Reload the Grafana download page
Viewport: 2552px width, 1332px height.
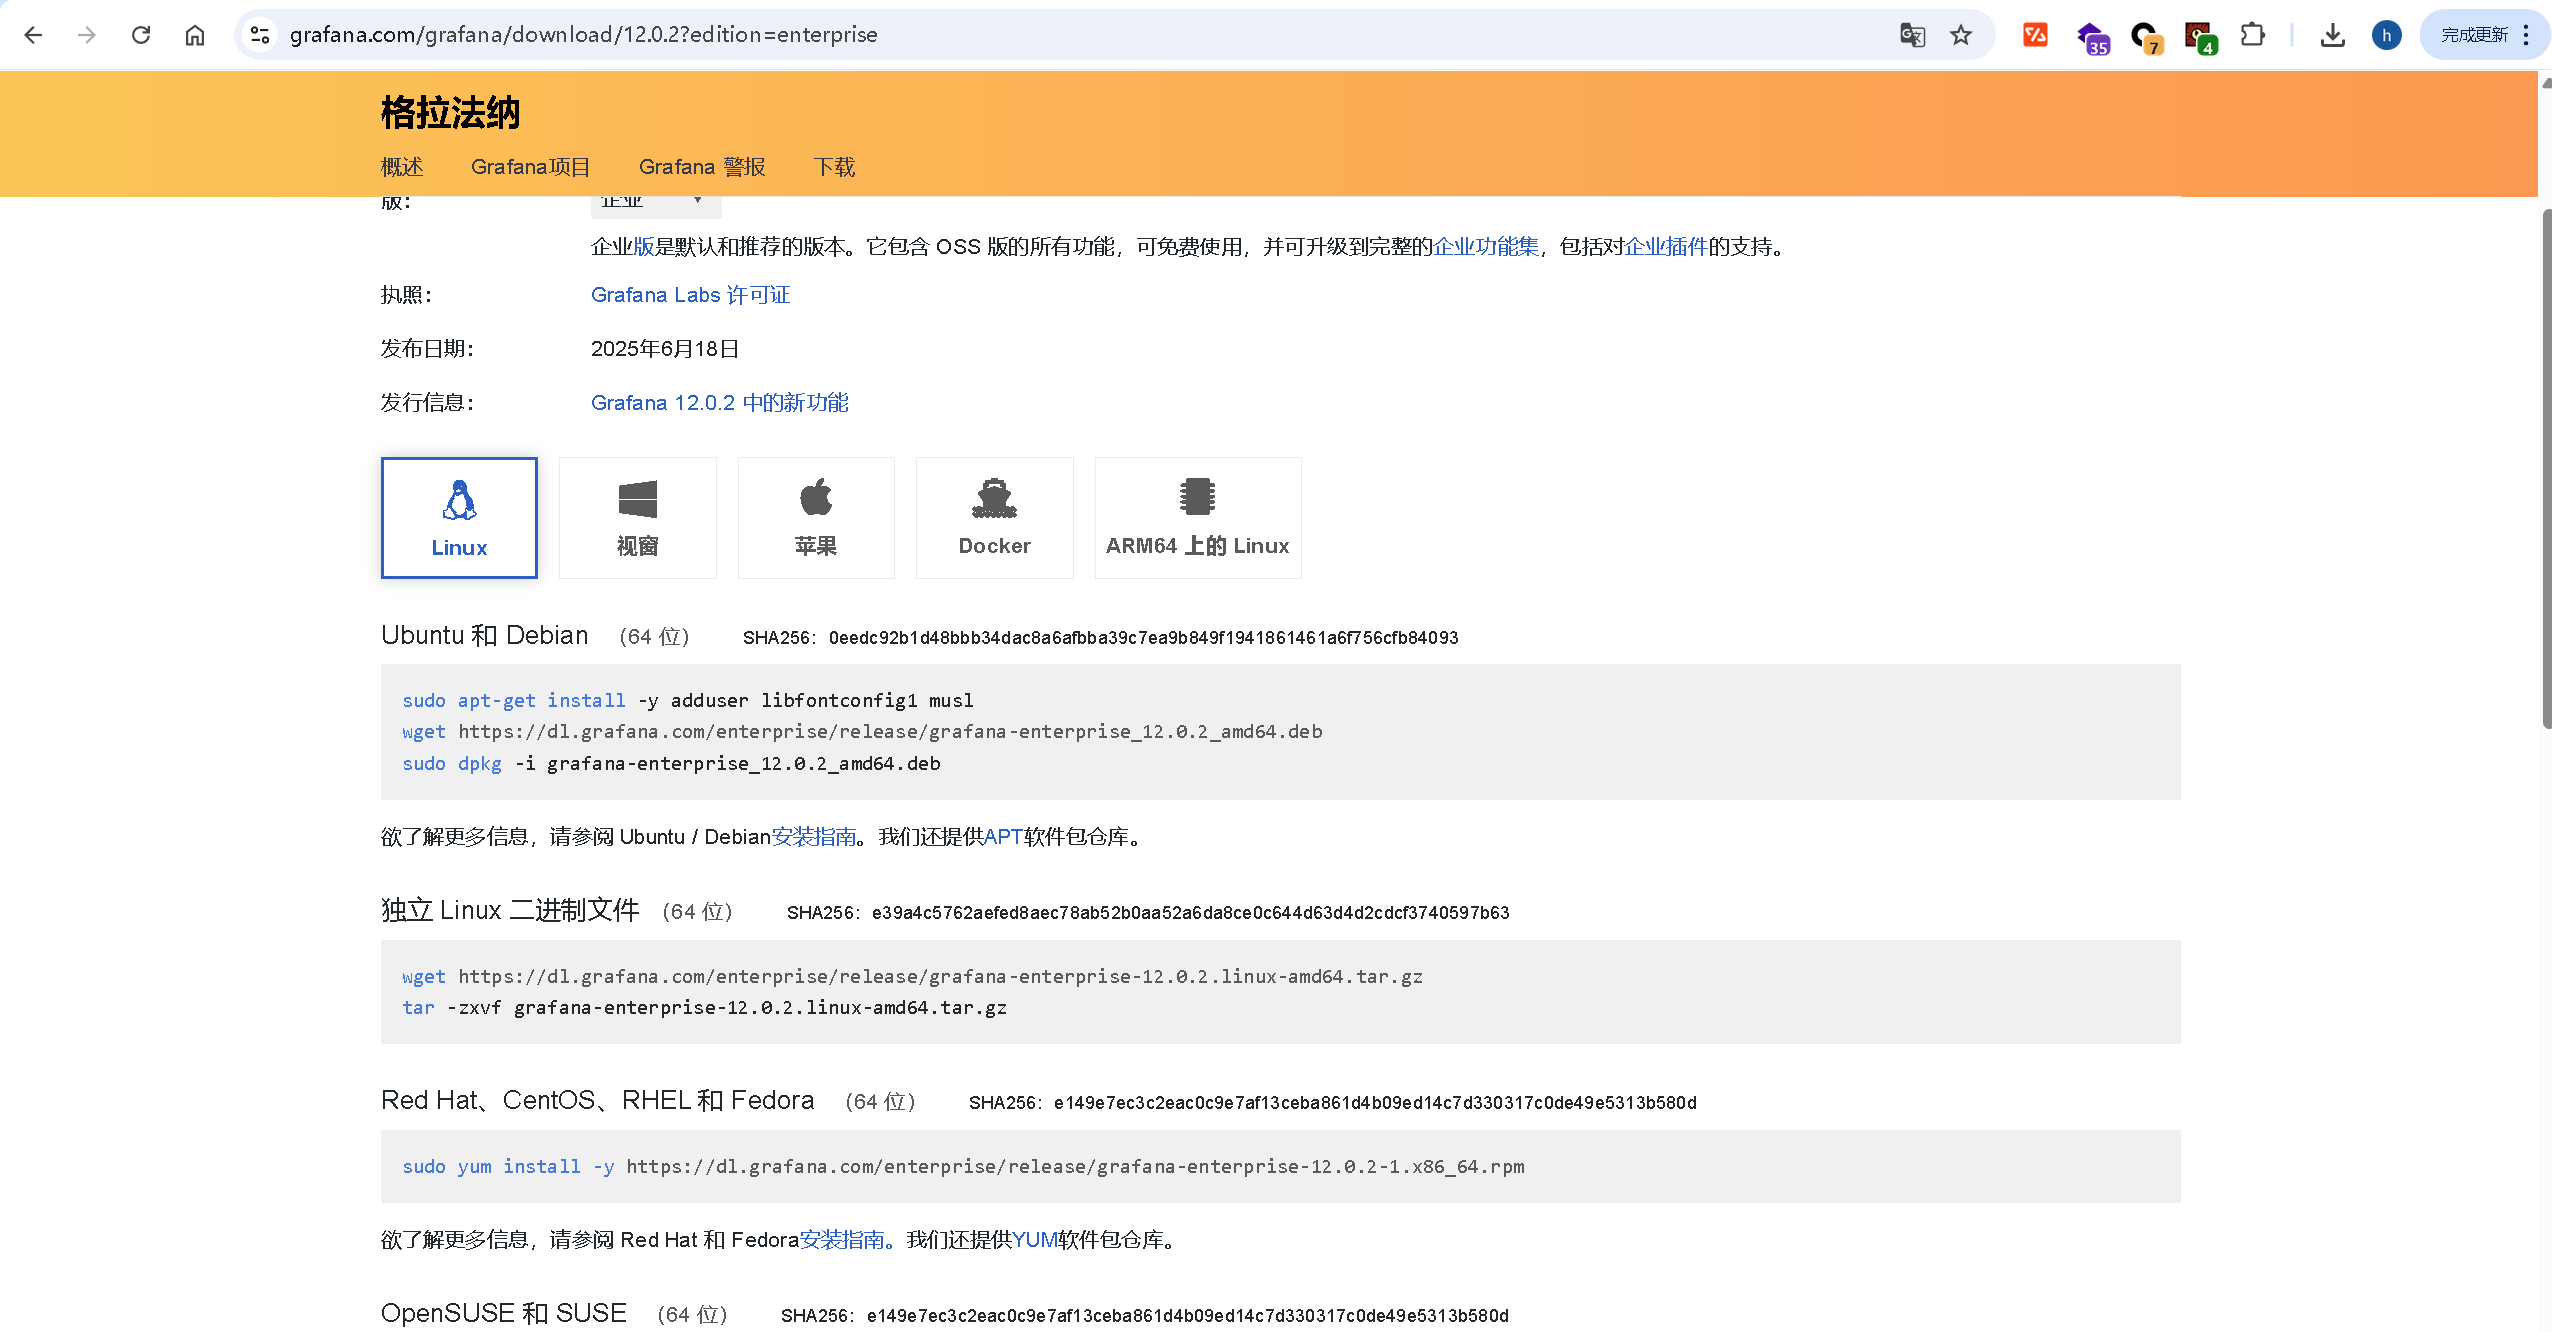click(x=141, y=35)
